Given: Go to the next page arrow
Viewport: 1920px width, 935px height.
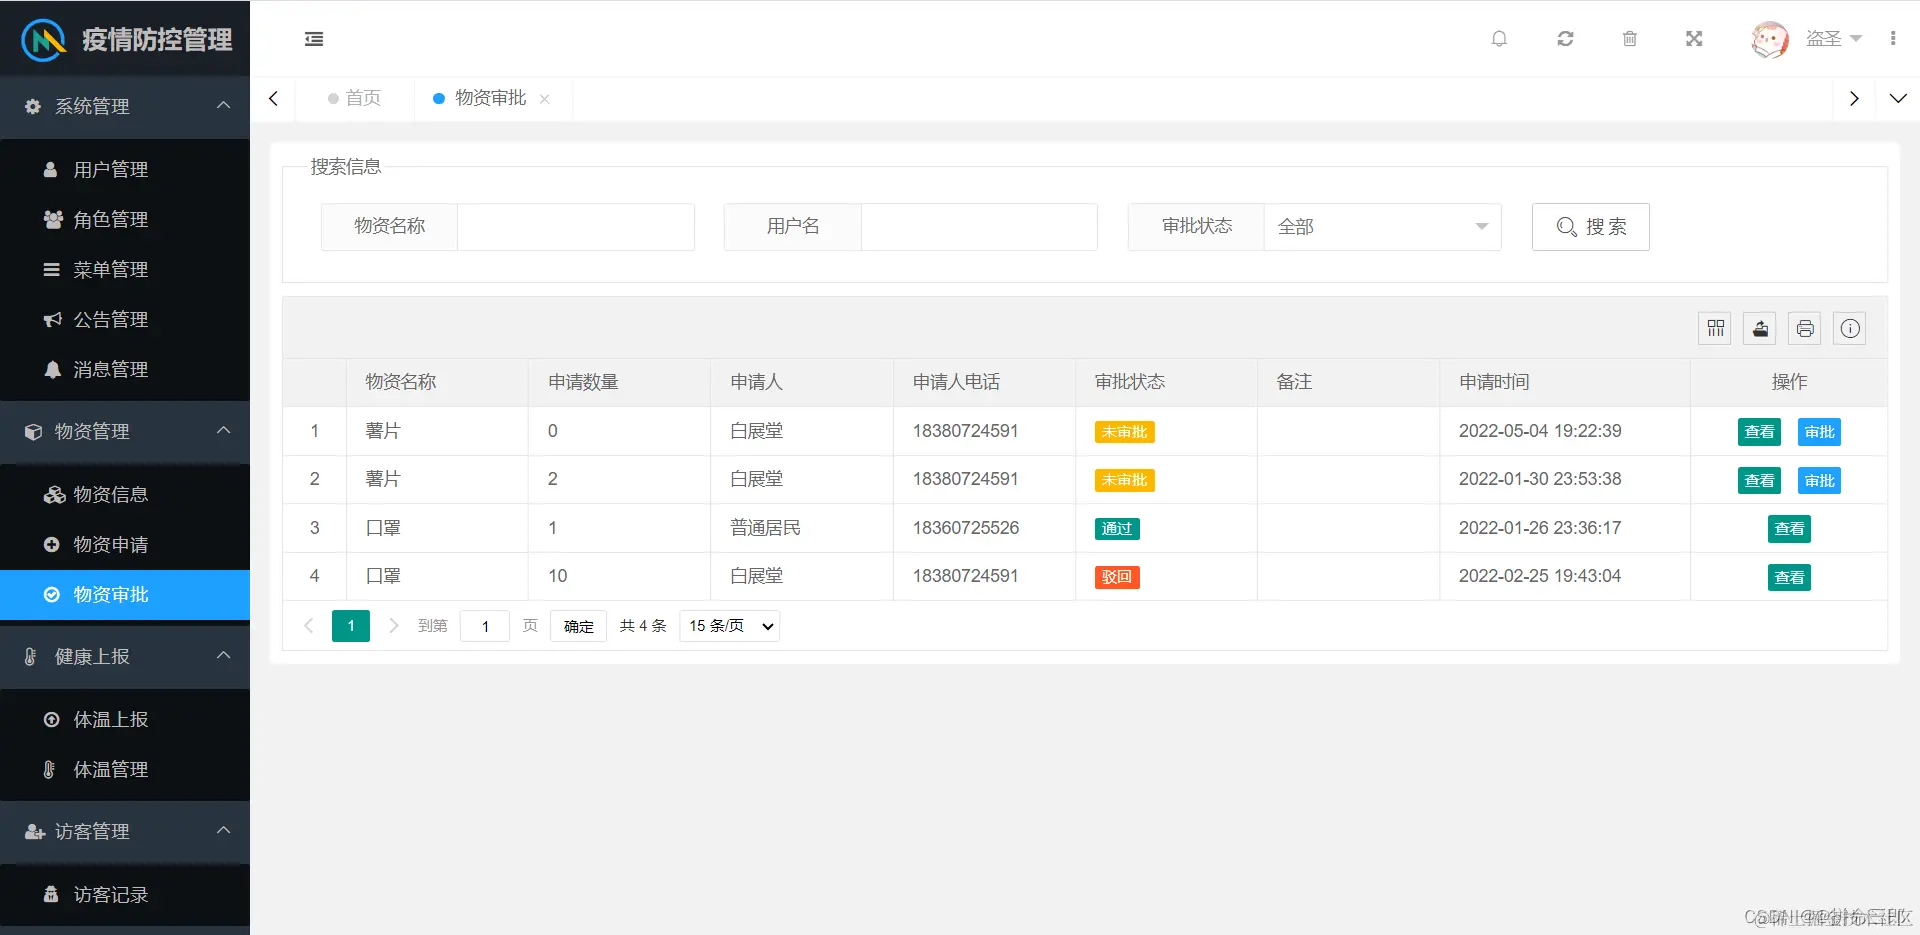Looking at the screenshot, I should pyautogui.click(x=393, y=626).
